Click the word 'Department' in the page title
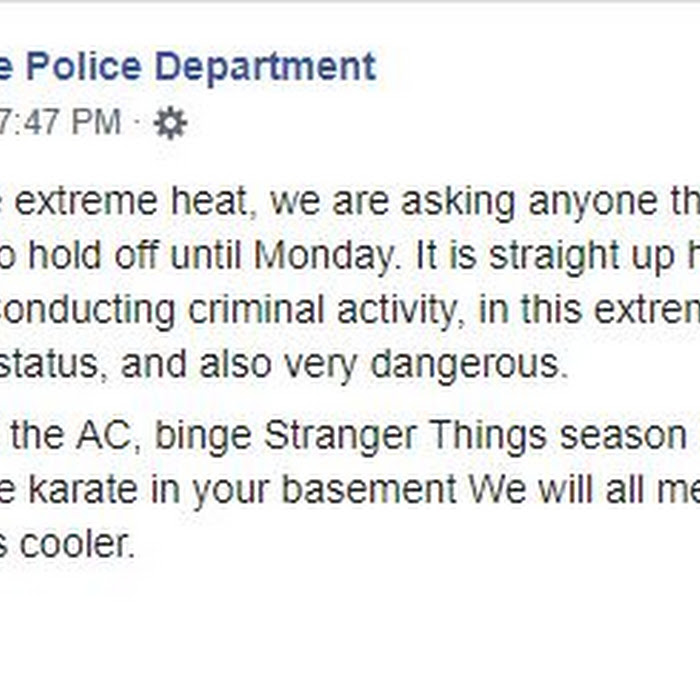 pos(266,67)
